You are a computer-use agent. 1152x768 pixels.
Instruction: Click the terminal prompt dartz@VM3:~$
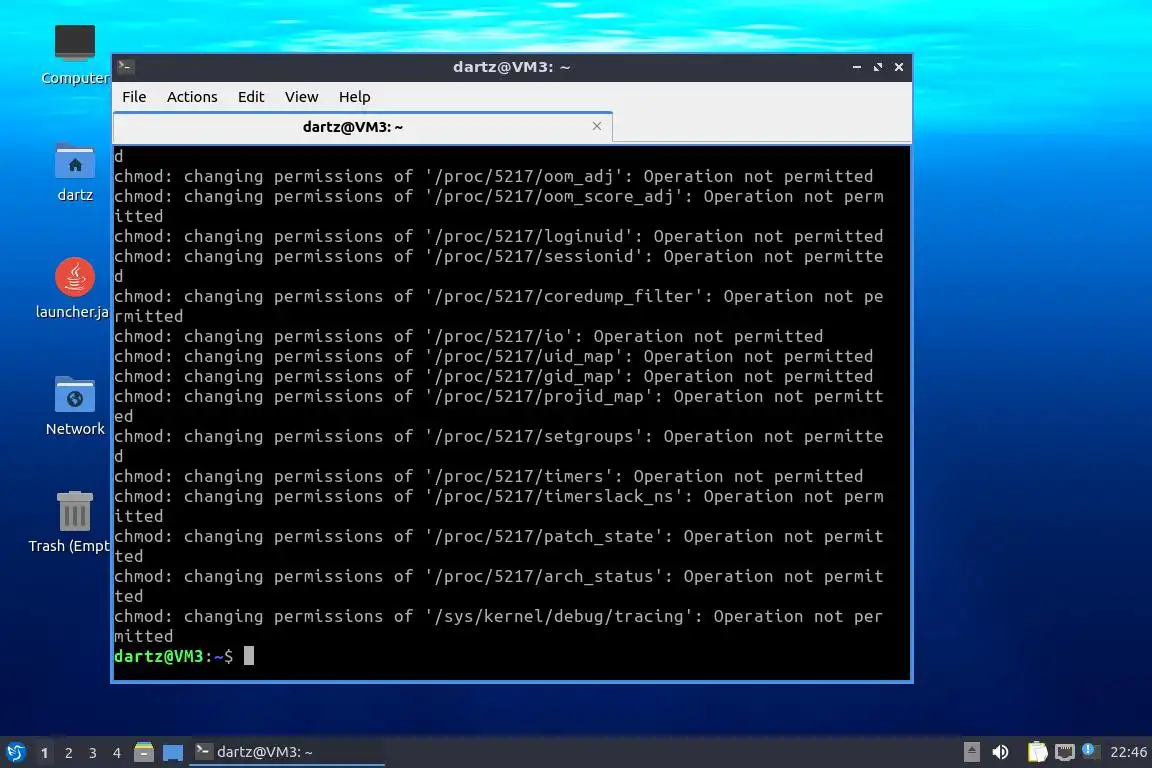[x=173, y=656]
